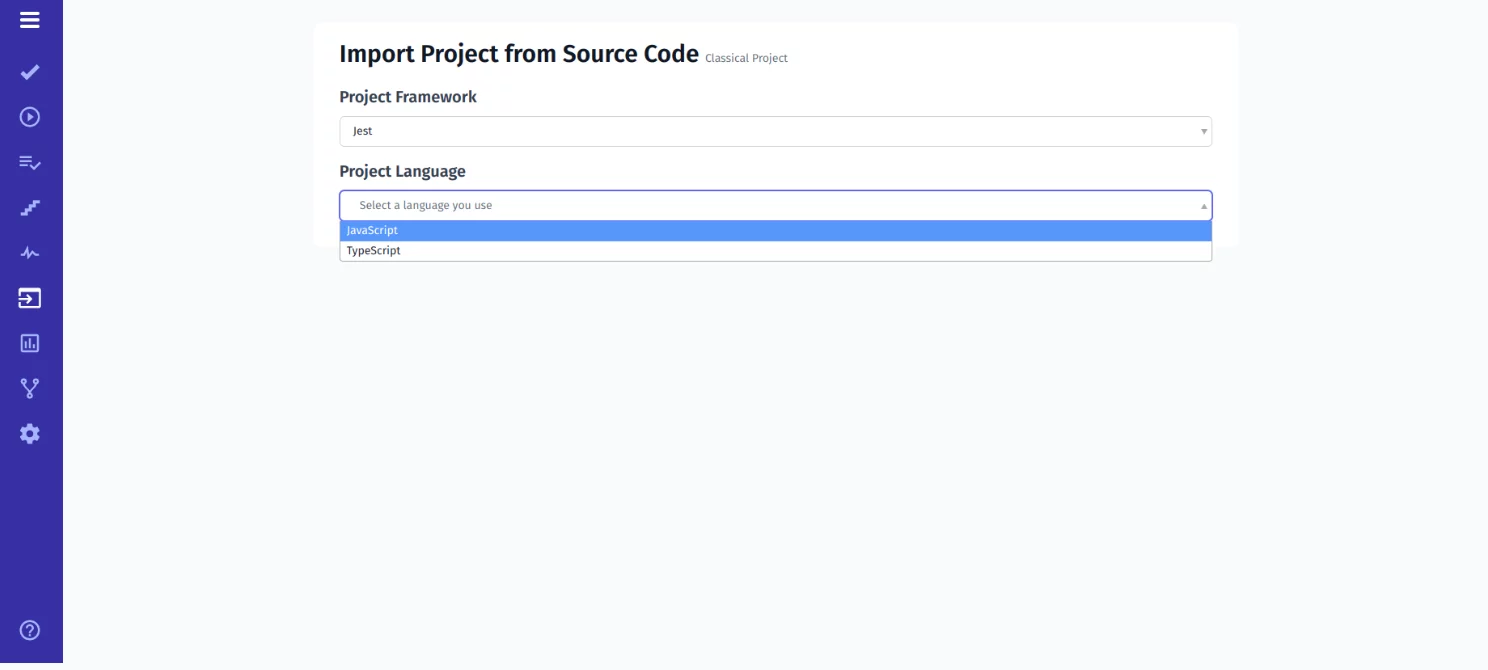Open the activity monitor pulse icon

point(30,252)
